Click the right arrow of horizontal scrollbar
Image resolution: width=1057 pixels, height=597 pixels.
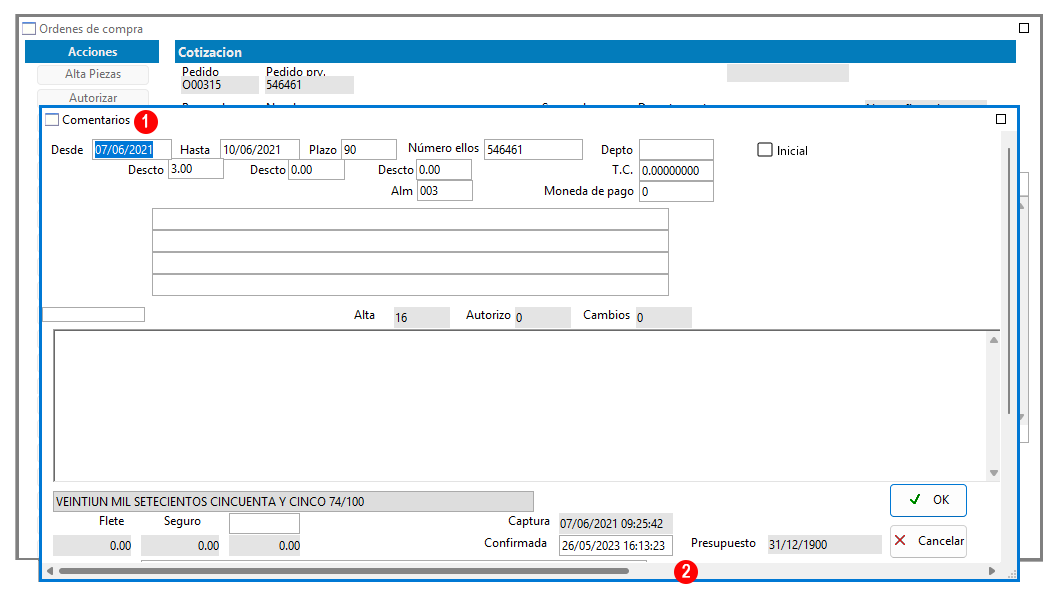(x=992, y=571)
